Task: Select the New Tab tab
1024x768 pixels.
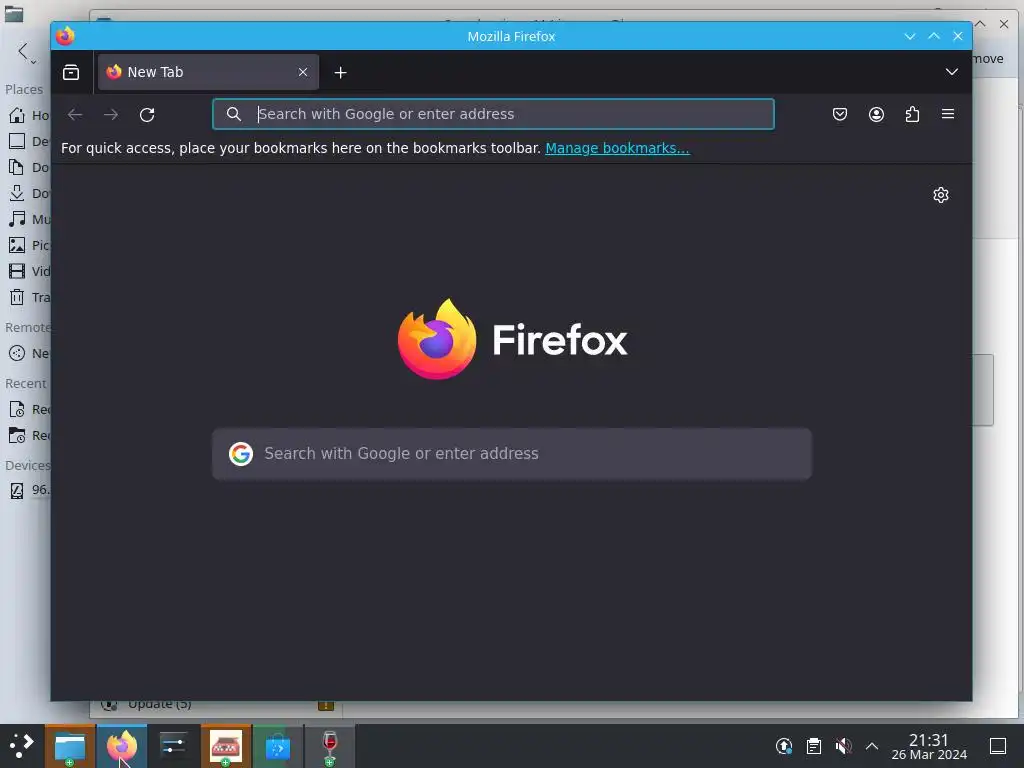Action: 208,72
